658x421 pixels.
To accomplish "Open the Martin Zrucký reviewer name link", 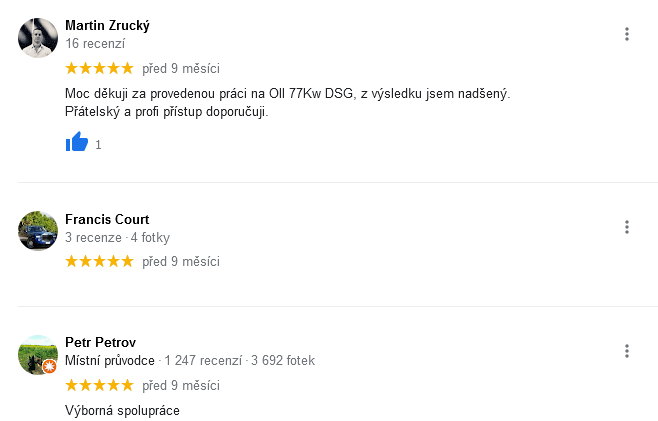I will click(x=107, y=26).
